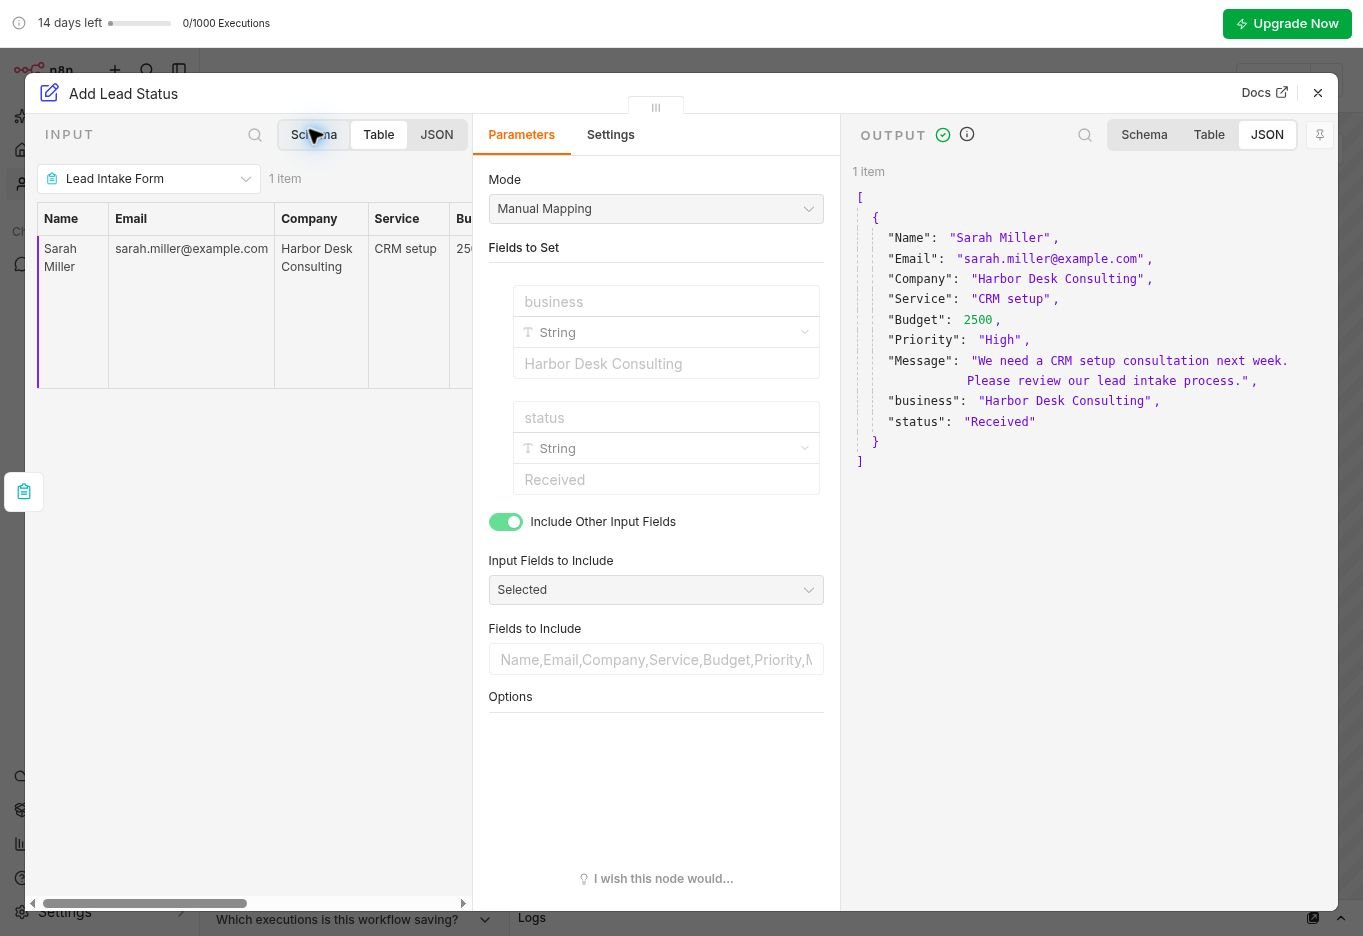The image size is (1363, 936).
Task: Click the drag handle above Parameters panel
Action: tap(656, 107)
